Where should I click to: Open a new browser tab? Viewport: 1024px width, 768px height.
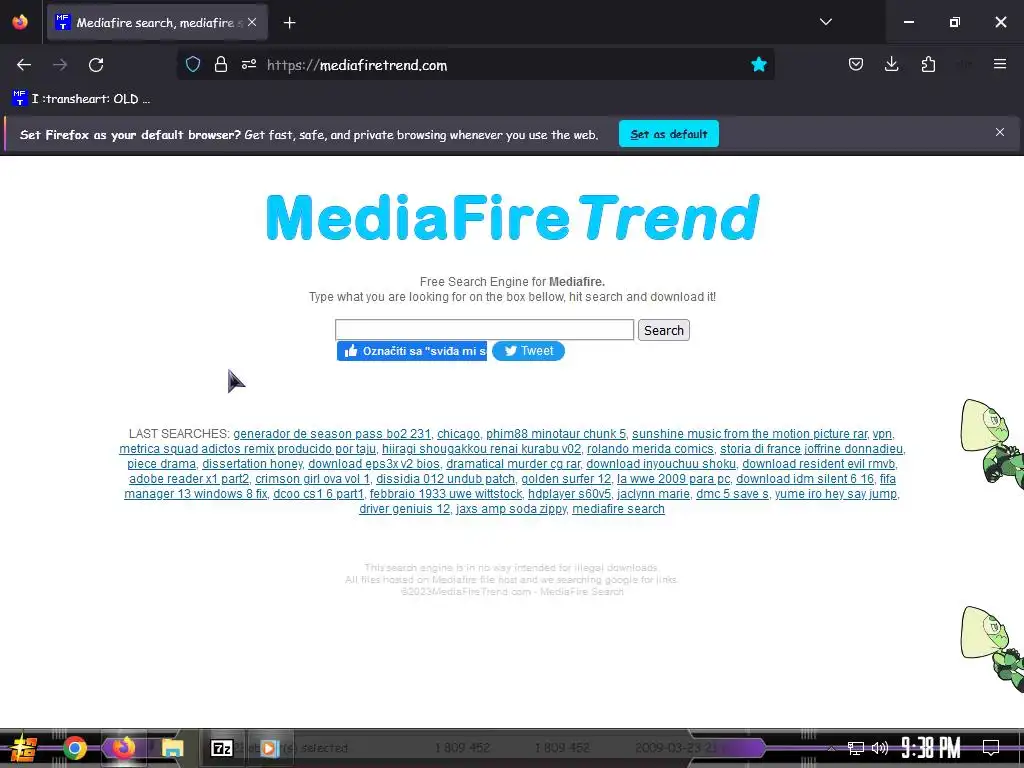289,23
